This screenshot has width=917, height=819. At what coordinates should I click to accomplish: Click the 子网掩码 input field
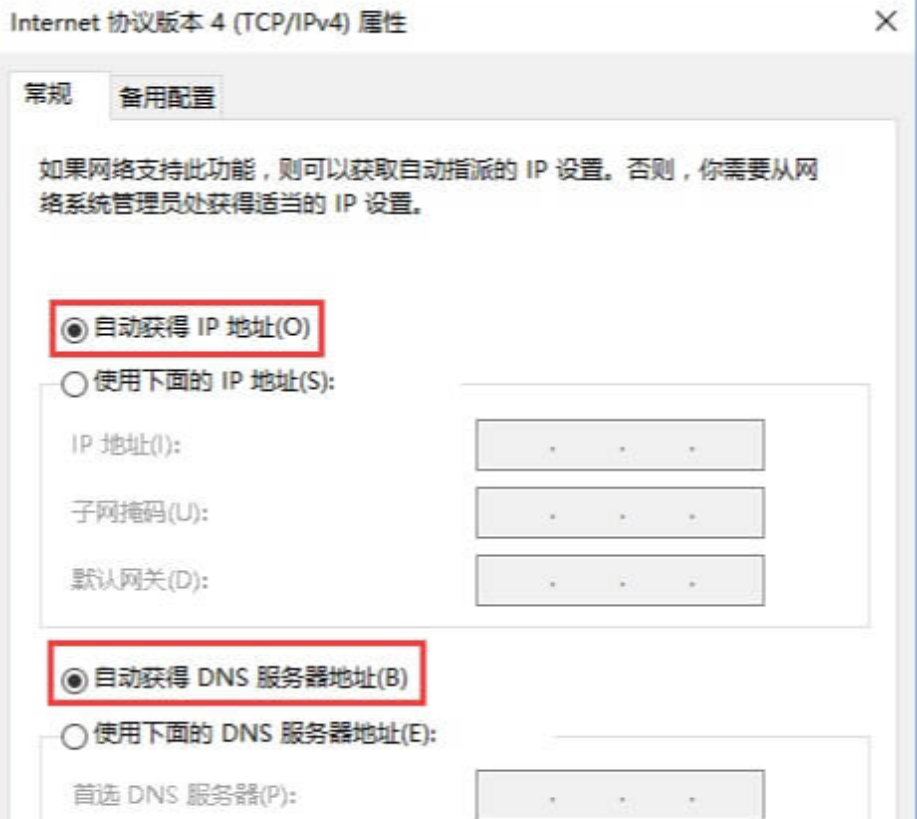[x=620, y=513]
